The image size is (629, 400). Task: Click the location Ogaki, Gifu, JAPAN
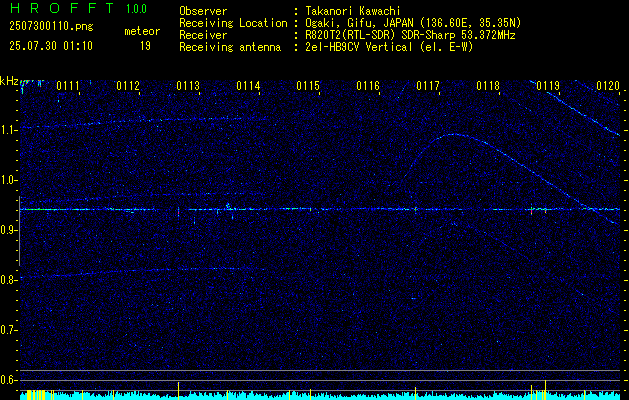pyautogui.click(x=359, y=24)
